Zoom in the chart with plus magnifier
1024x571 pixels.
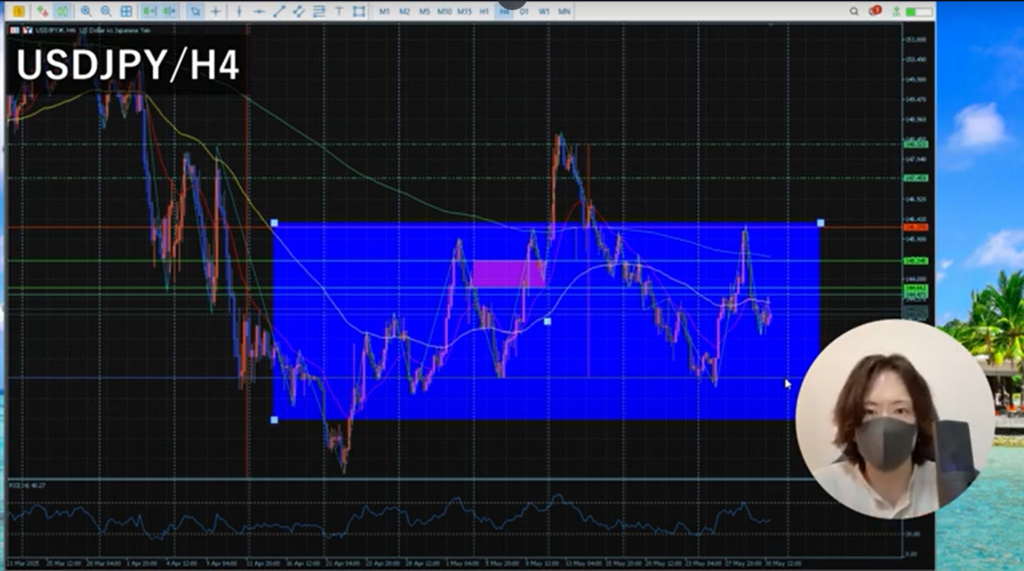coord(86,11)
